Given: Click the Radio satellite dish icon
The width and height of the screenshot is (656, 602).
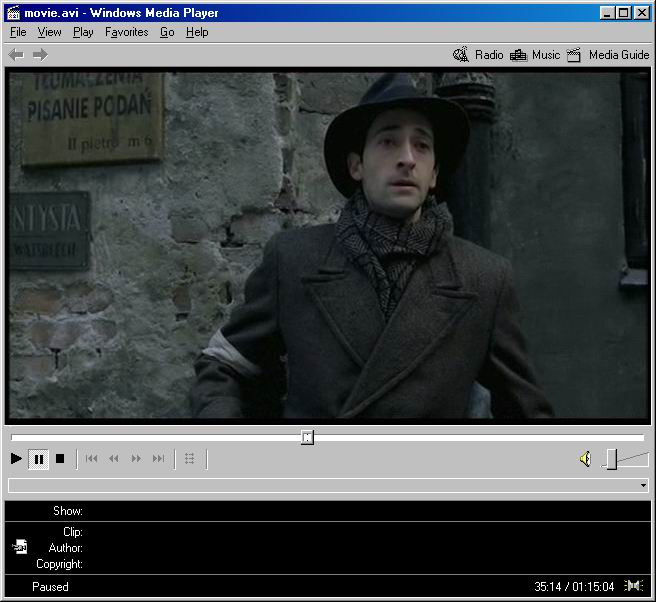Looking at the screenshot, I should coord(461,54).
